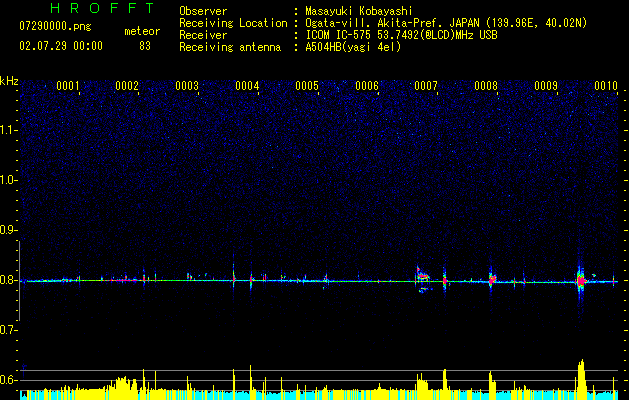Click time marker 0006

367,86
